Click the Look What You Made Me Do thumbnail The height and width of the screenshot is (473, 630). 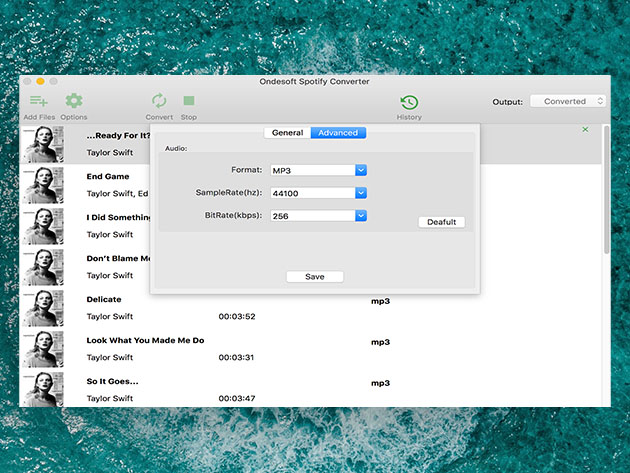click(43, 349)
